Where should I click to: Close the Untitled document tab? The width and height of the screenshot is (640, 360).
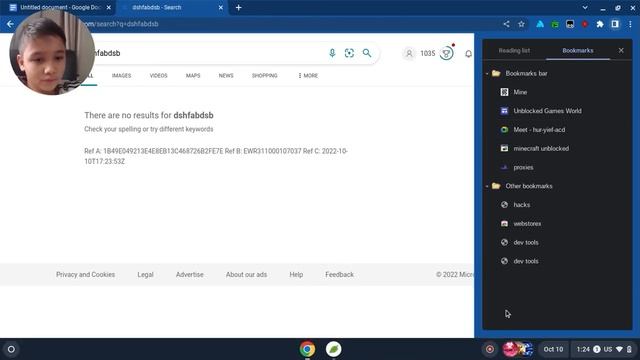[x=109, y=7]
